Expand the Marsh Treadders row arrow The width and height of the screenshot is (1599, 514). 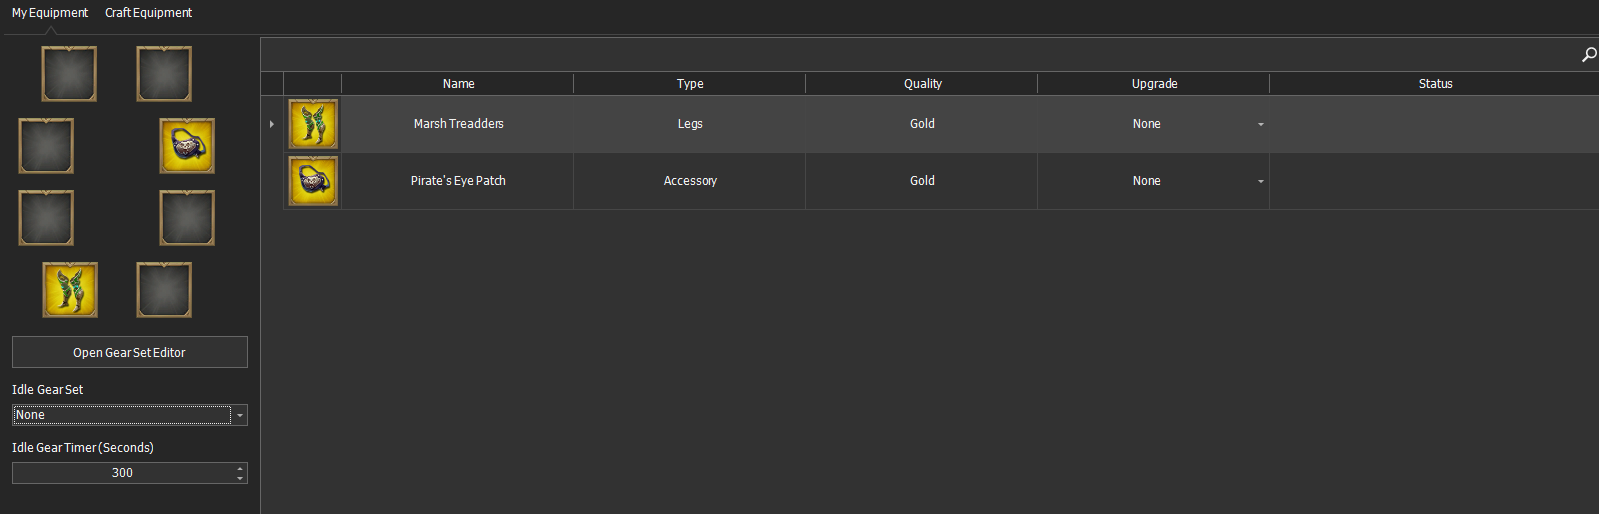click(272, 124)
